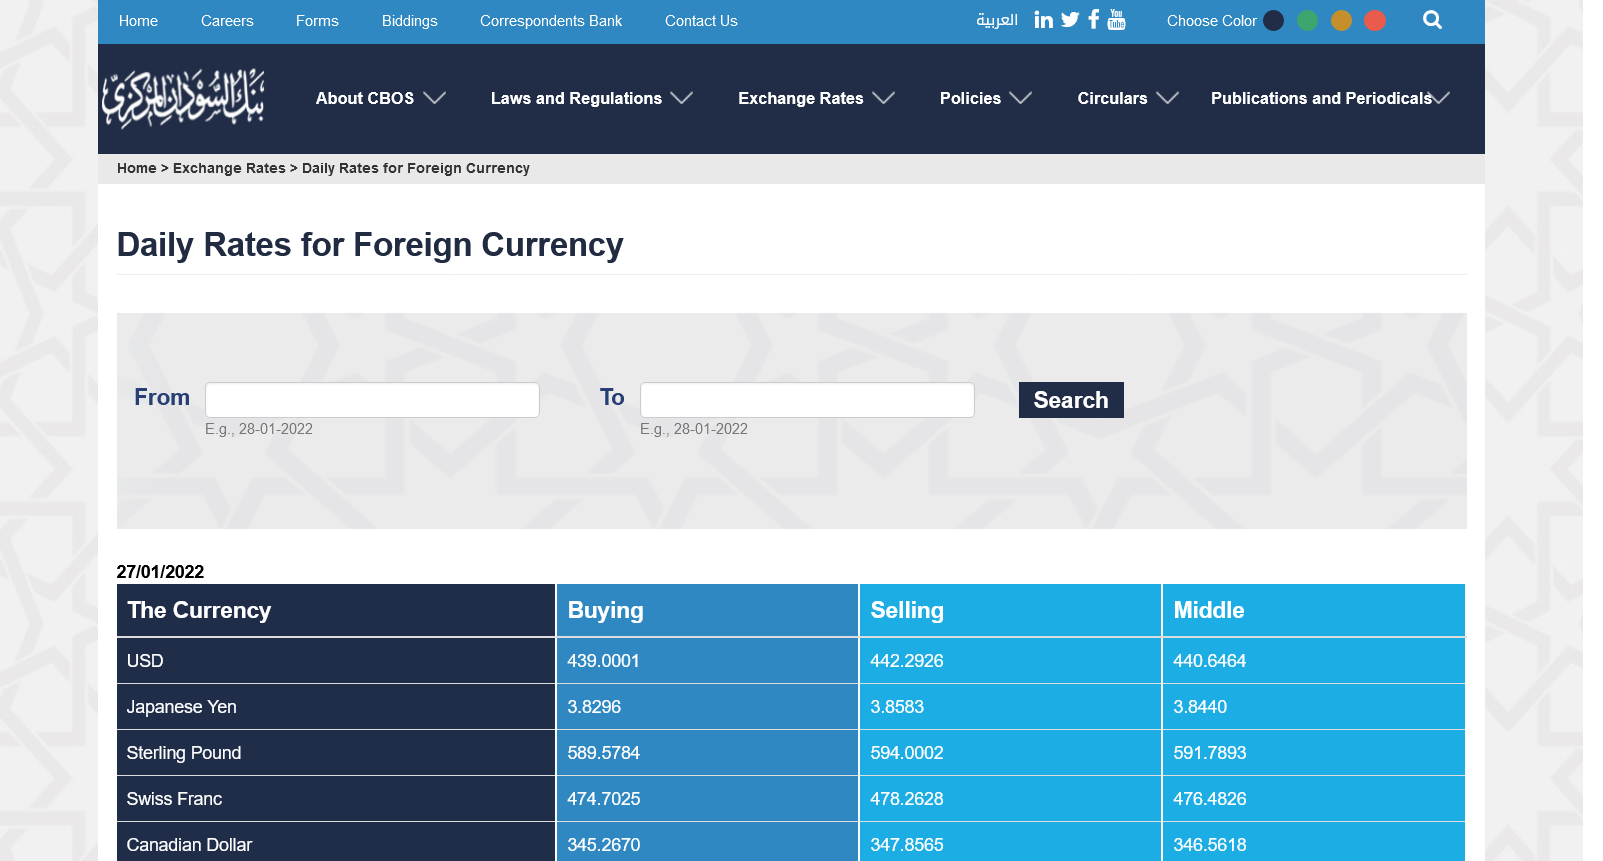Screen dimensions: 1603x861
Task: Select the orange color theme
Action: click(x=1342, y=21)
